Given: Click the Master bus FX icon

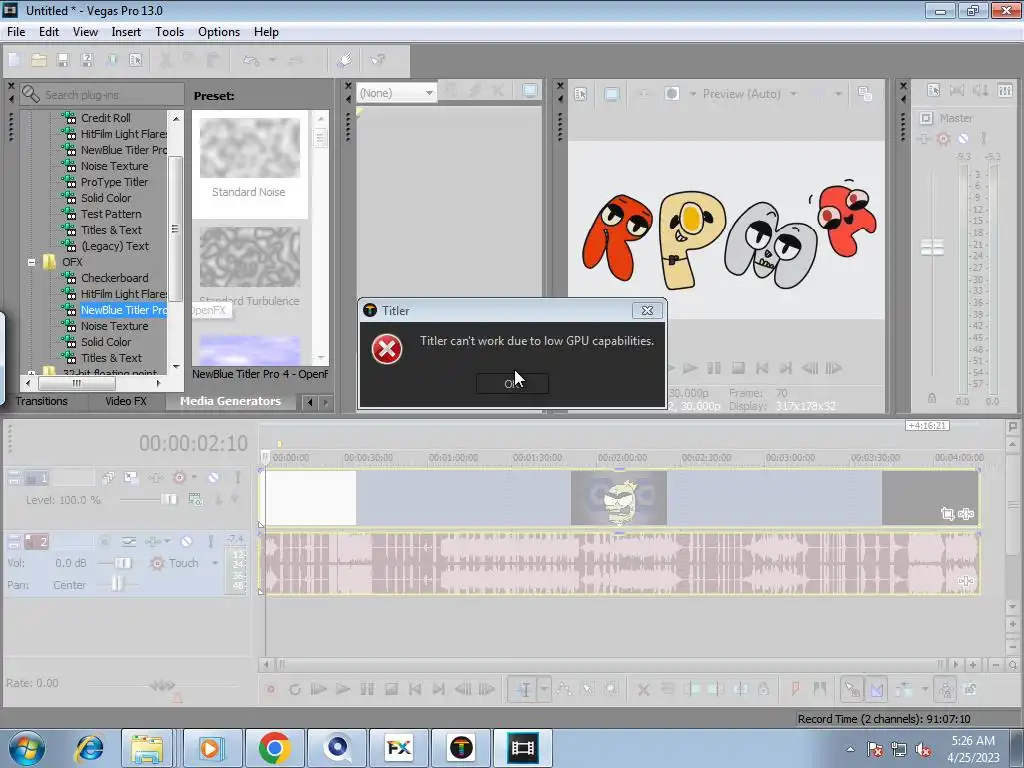Looking at the screenshot, I should click(923, 138).
